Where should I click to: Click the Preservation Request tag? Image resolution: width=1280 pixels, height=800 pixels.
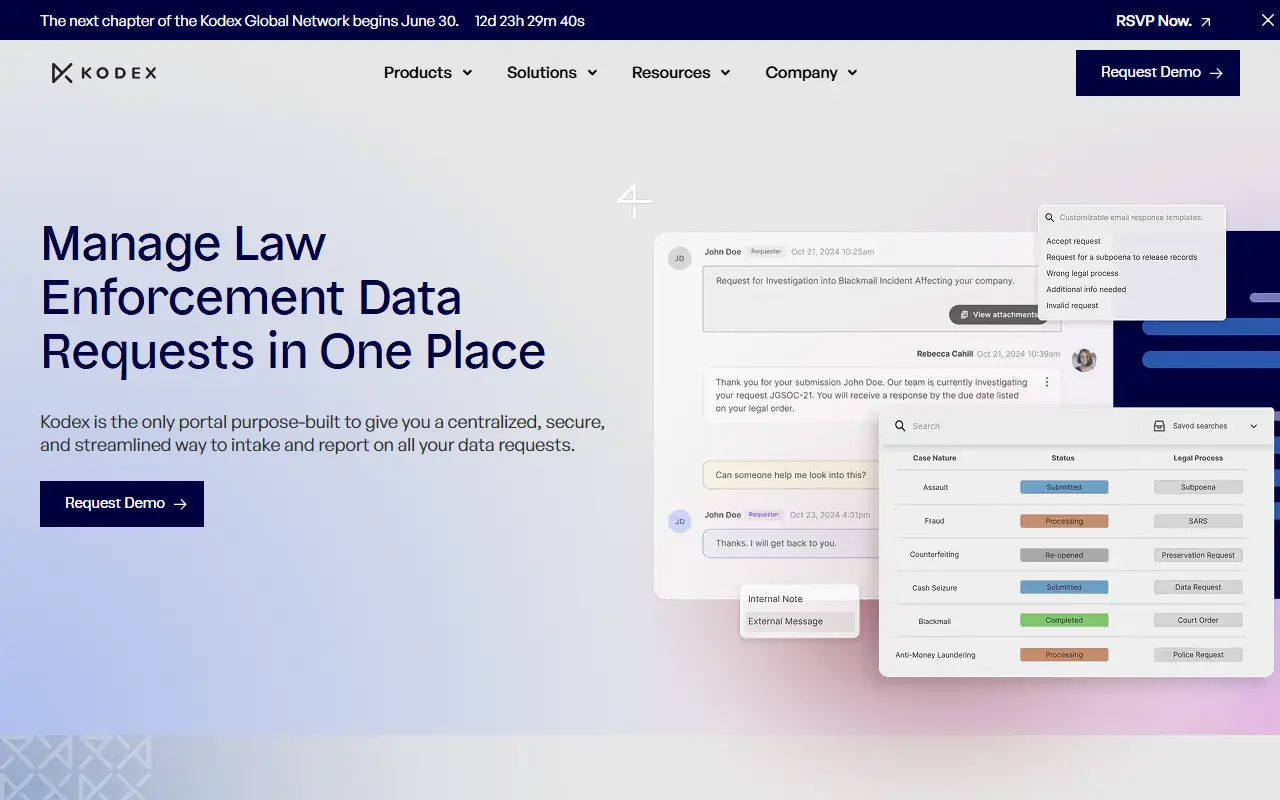coord(1198,555)
